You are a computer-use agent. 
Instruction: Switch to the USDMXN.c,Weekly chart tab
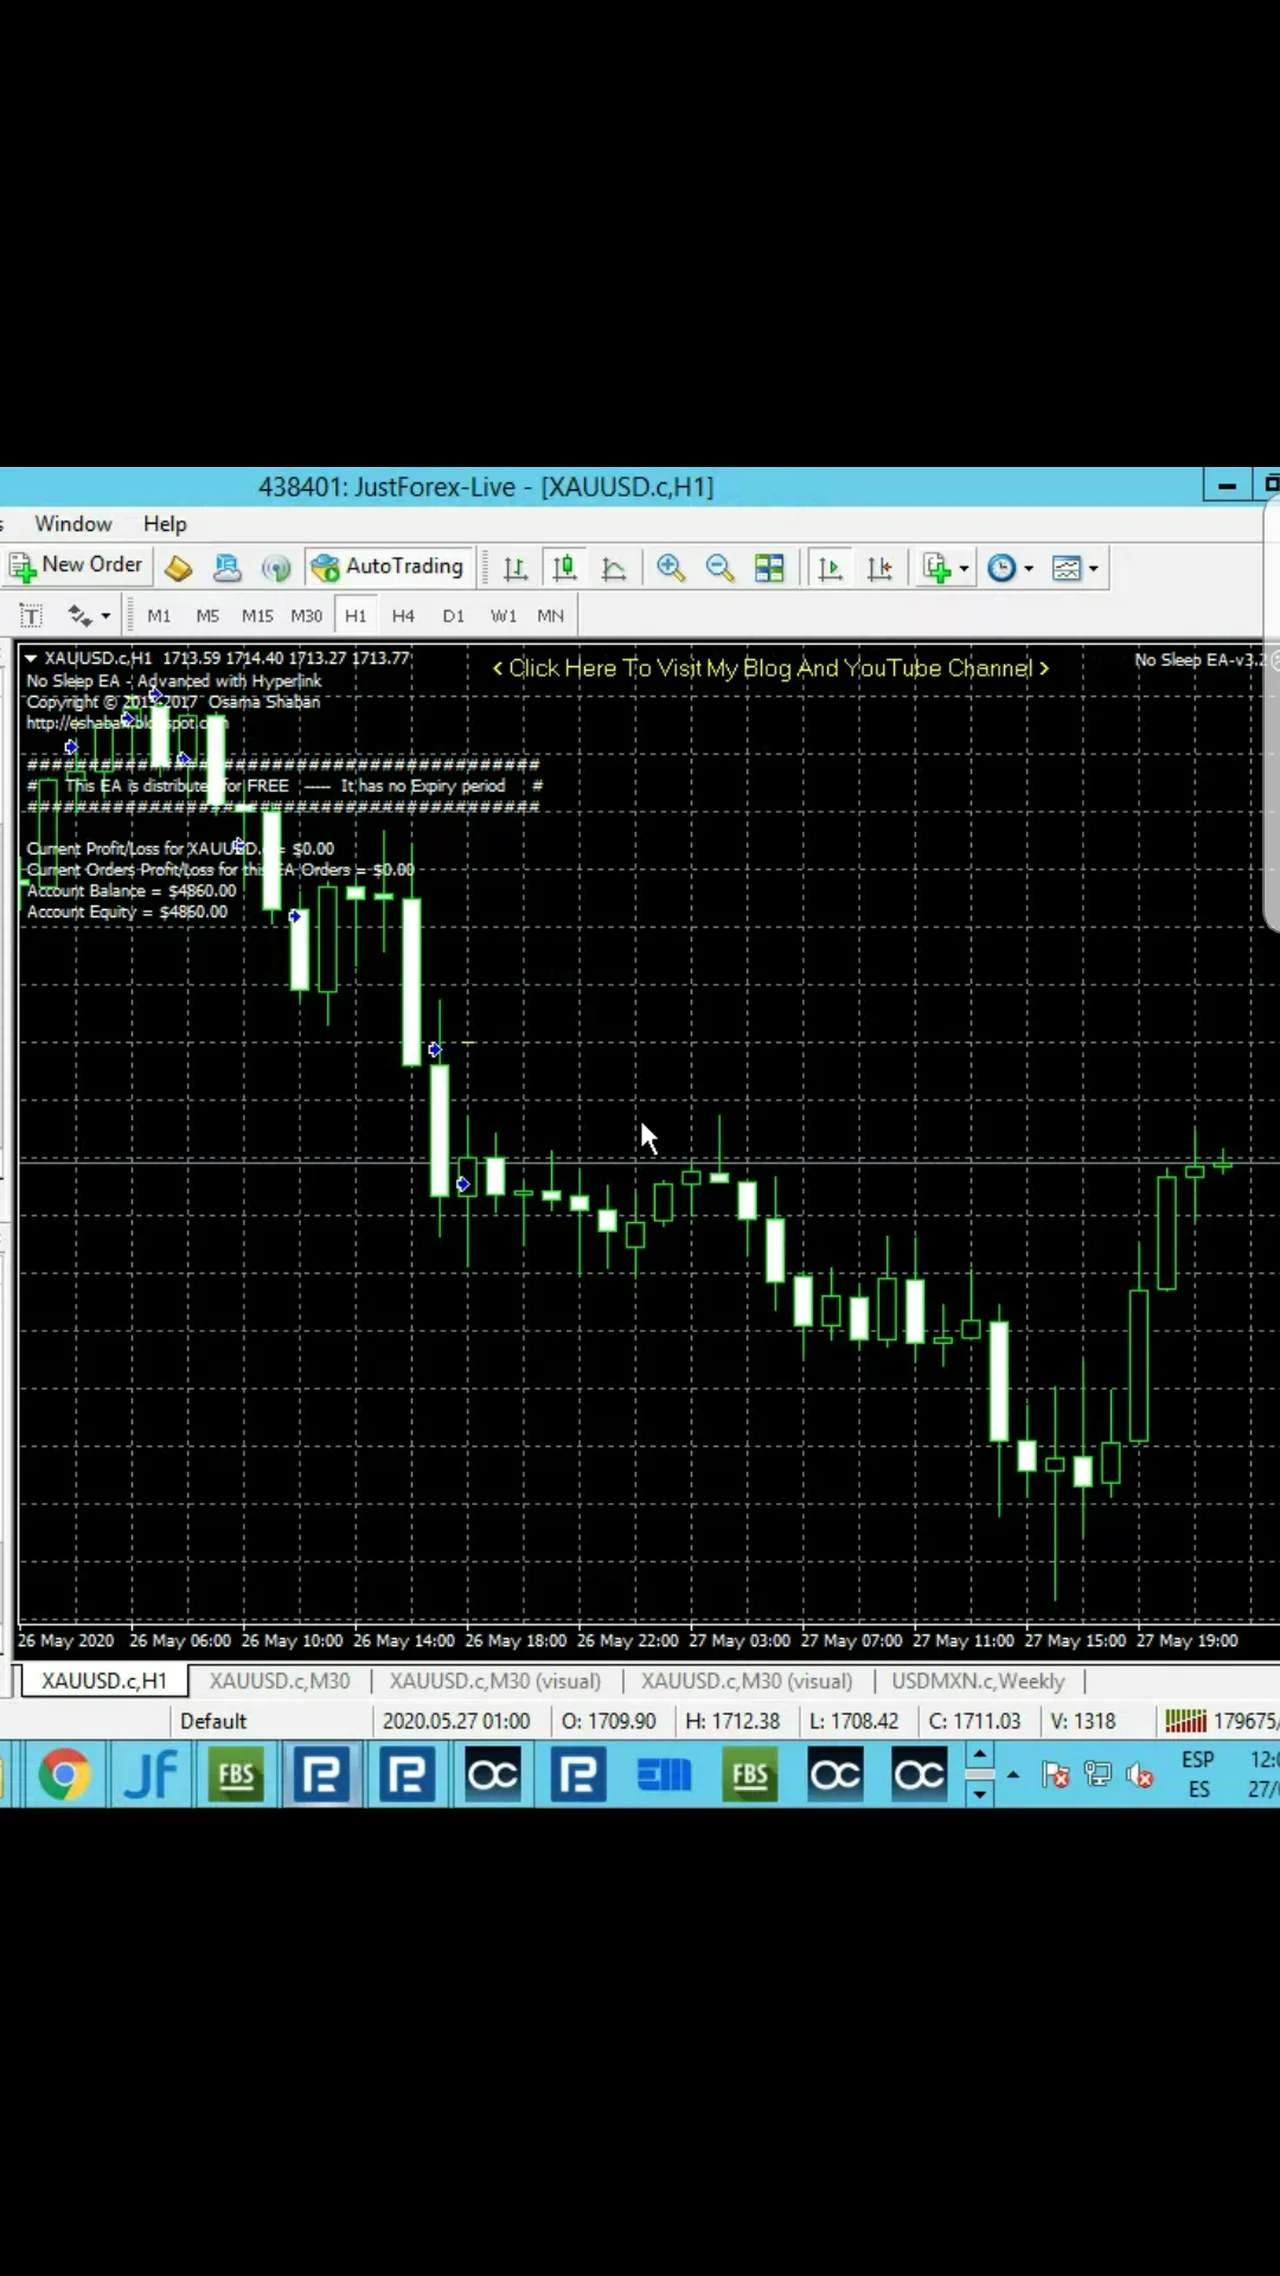pos(977,1681)
